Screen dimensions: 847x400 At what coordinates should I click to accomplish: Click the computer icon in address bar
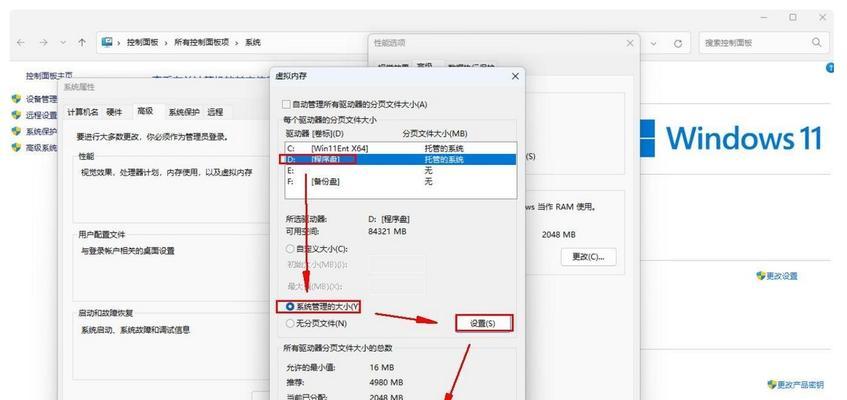coord(107,42)
